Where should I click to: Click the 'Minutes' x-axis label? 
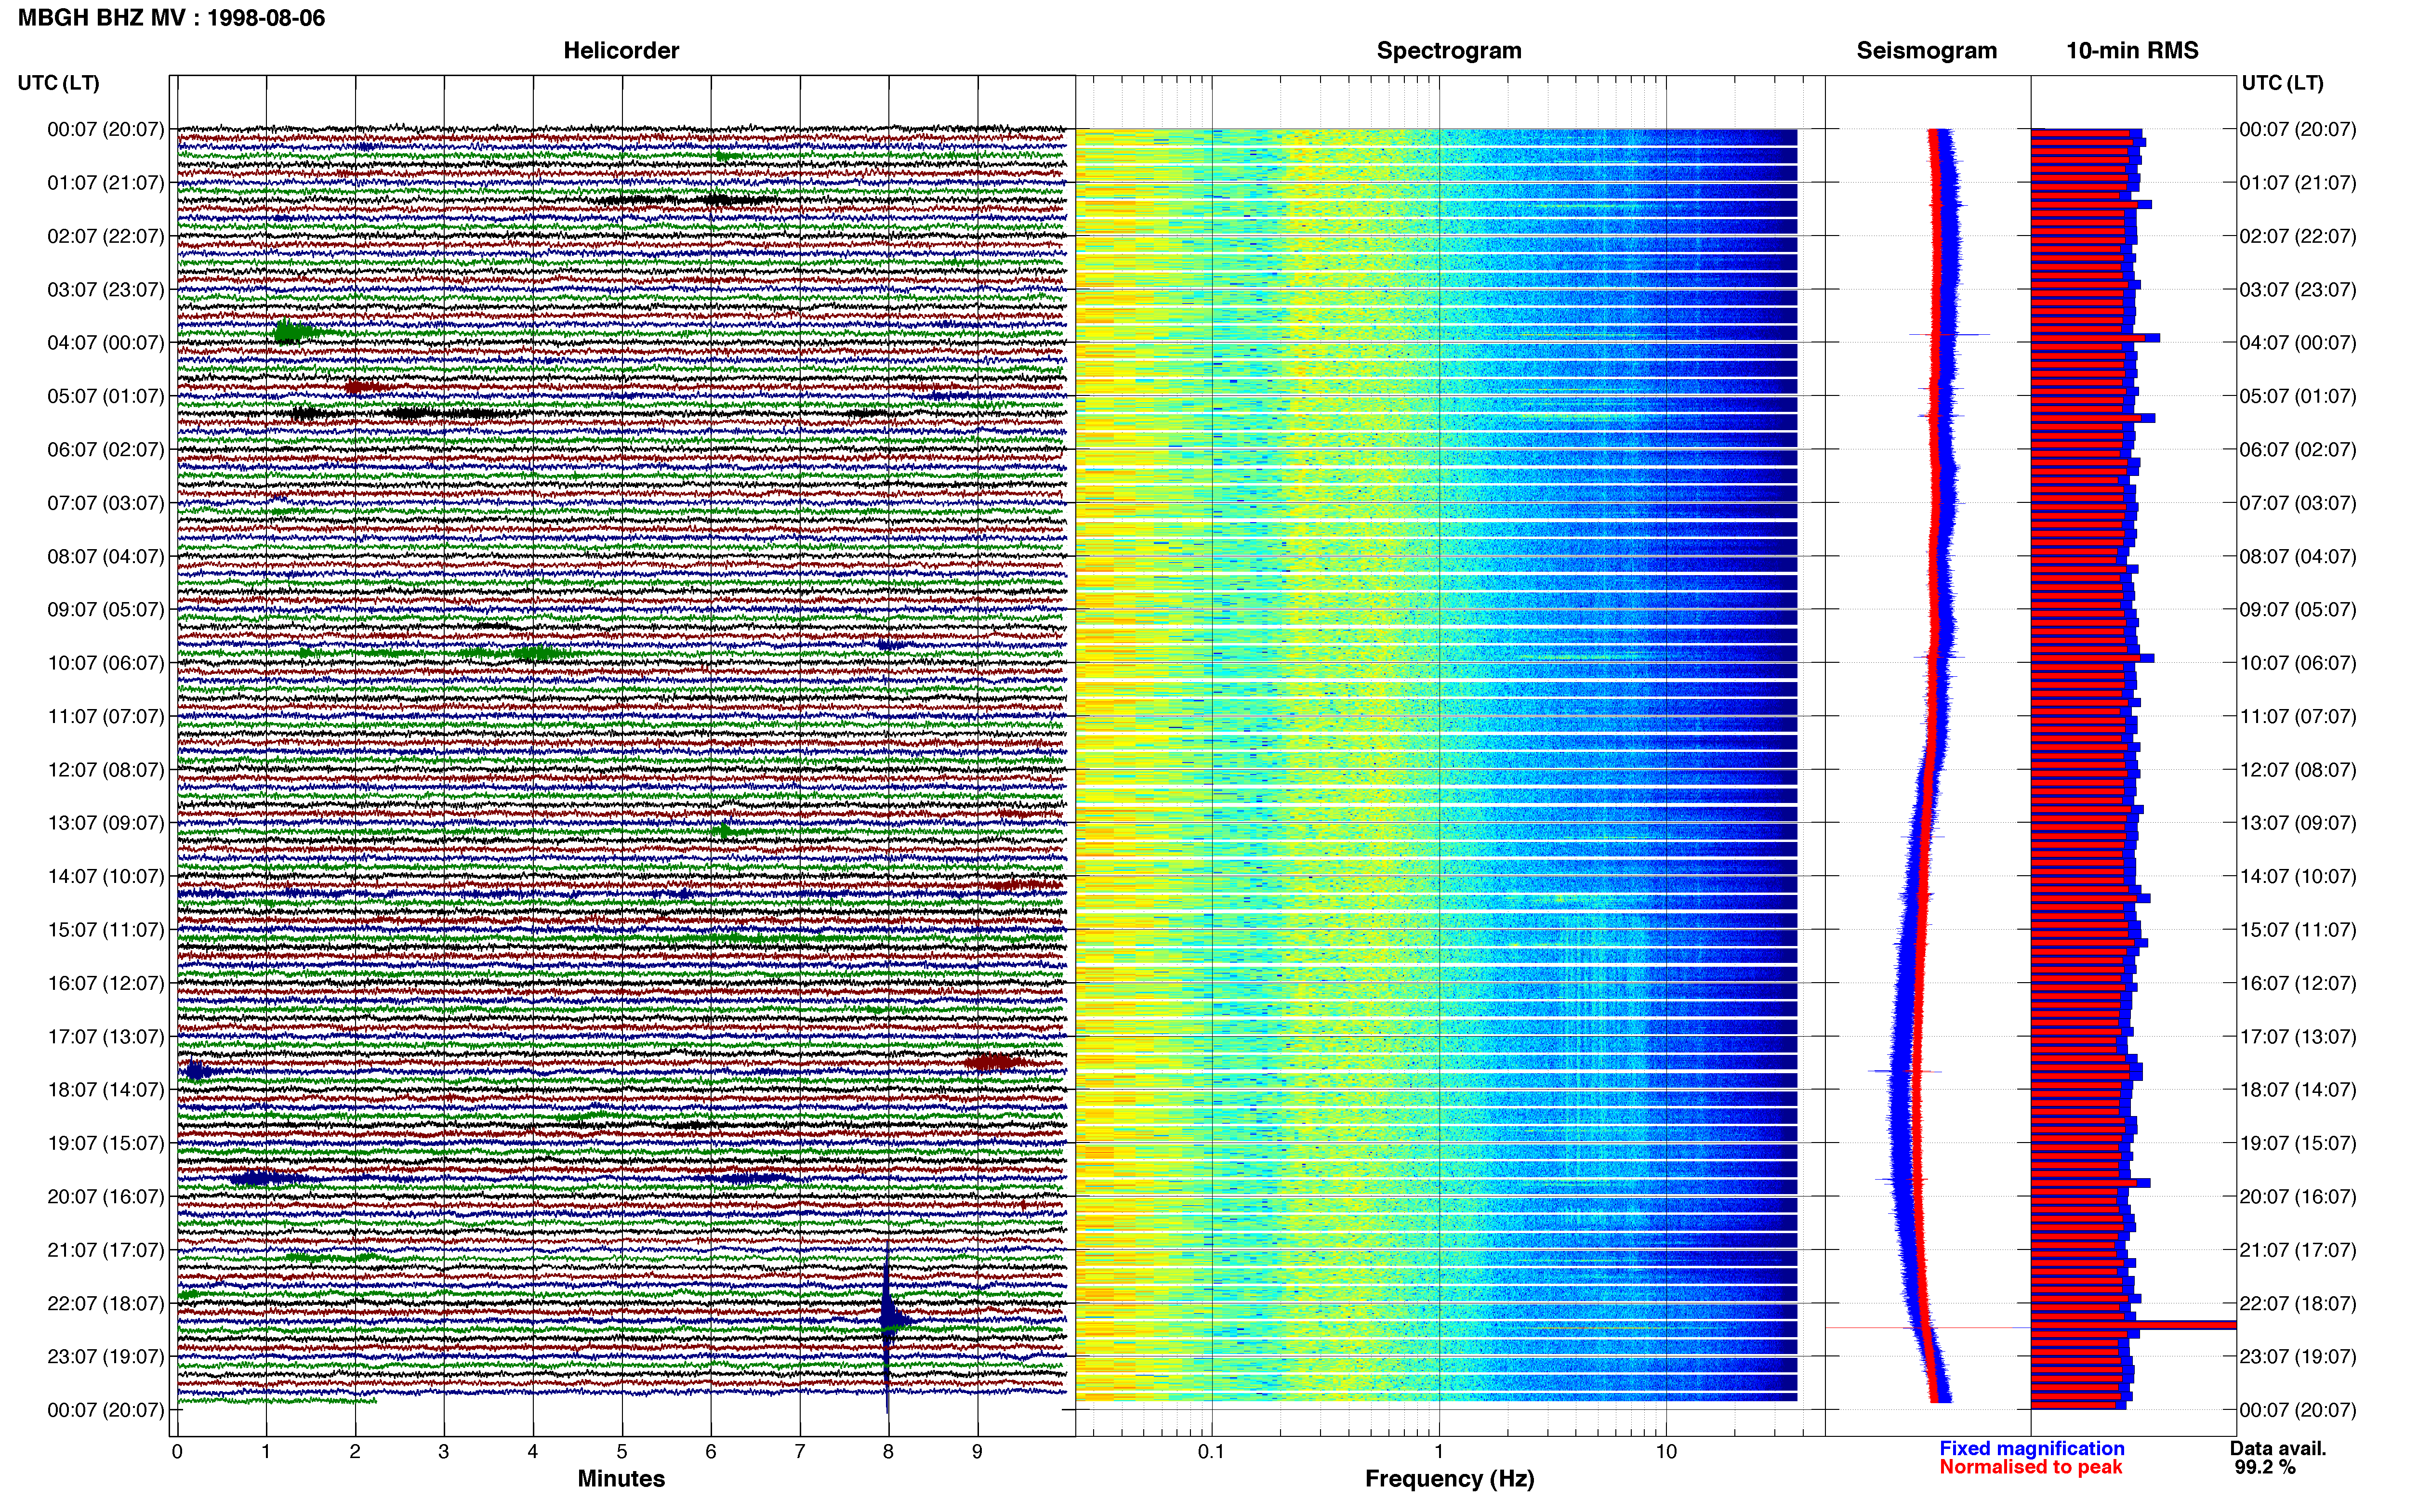pyautogui.click(x=621, y=1478)
